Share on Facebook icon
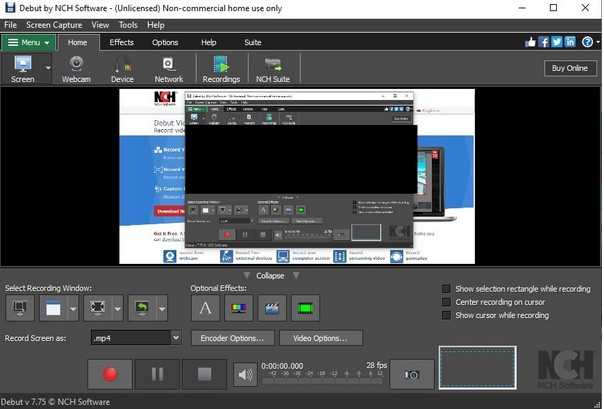This screenshot has width=604, height=409. click(x=544, y=42)
